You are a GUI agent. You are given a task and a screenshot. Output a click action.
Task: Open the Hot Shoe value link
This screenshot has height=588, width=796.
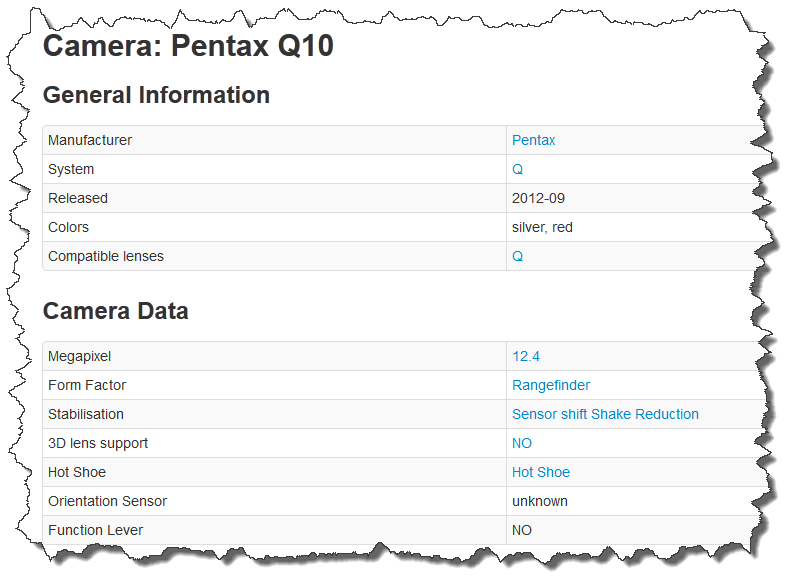pyautogui.click(x=541, y=472)
